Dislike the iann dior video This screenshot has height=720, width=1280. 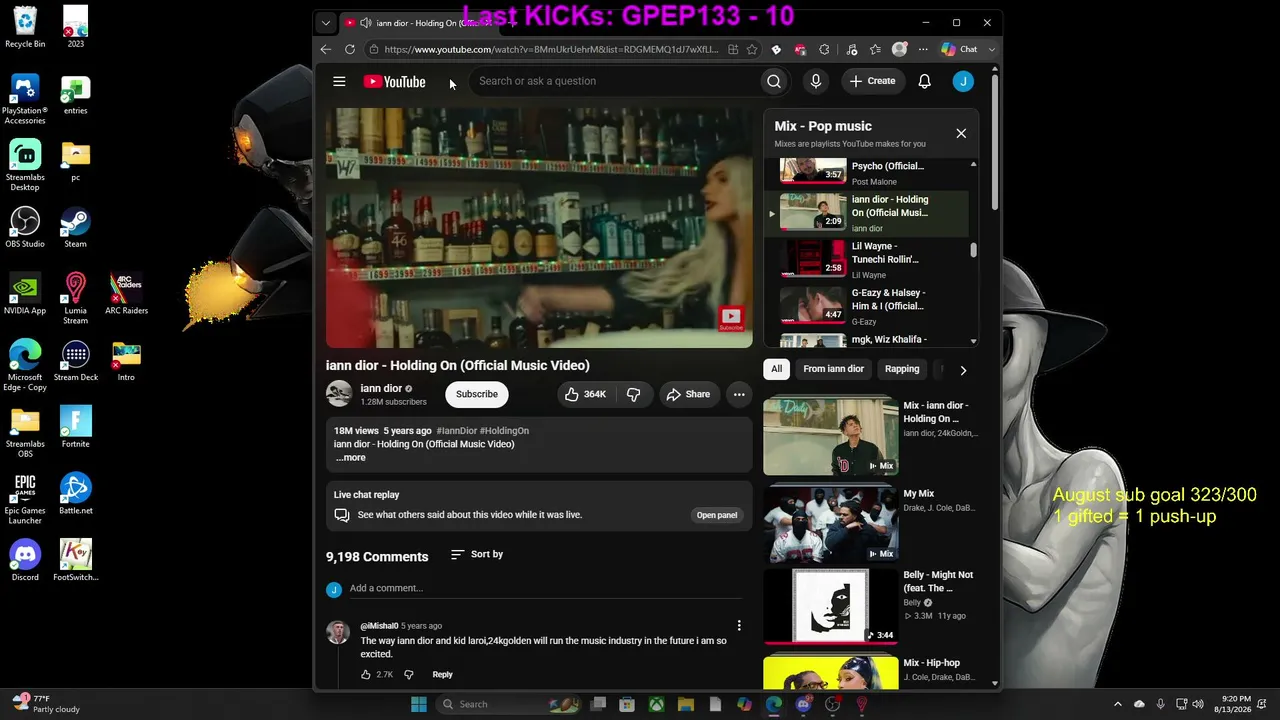click(x=634, y=394)
